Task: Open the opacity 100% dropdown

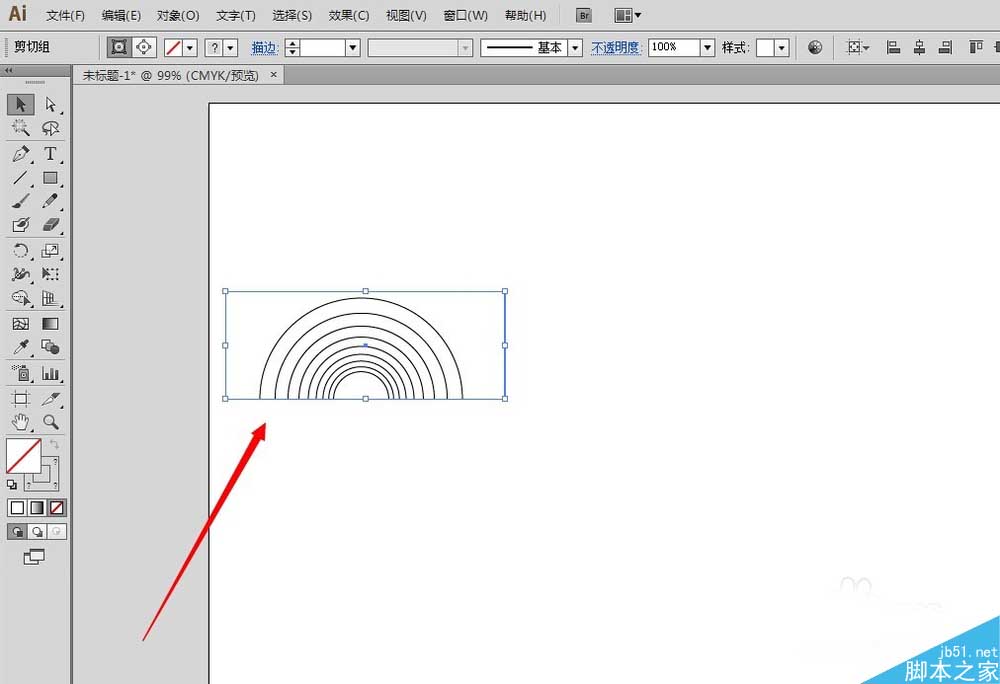Action: click(x=708, y=47)
